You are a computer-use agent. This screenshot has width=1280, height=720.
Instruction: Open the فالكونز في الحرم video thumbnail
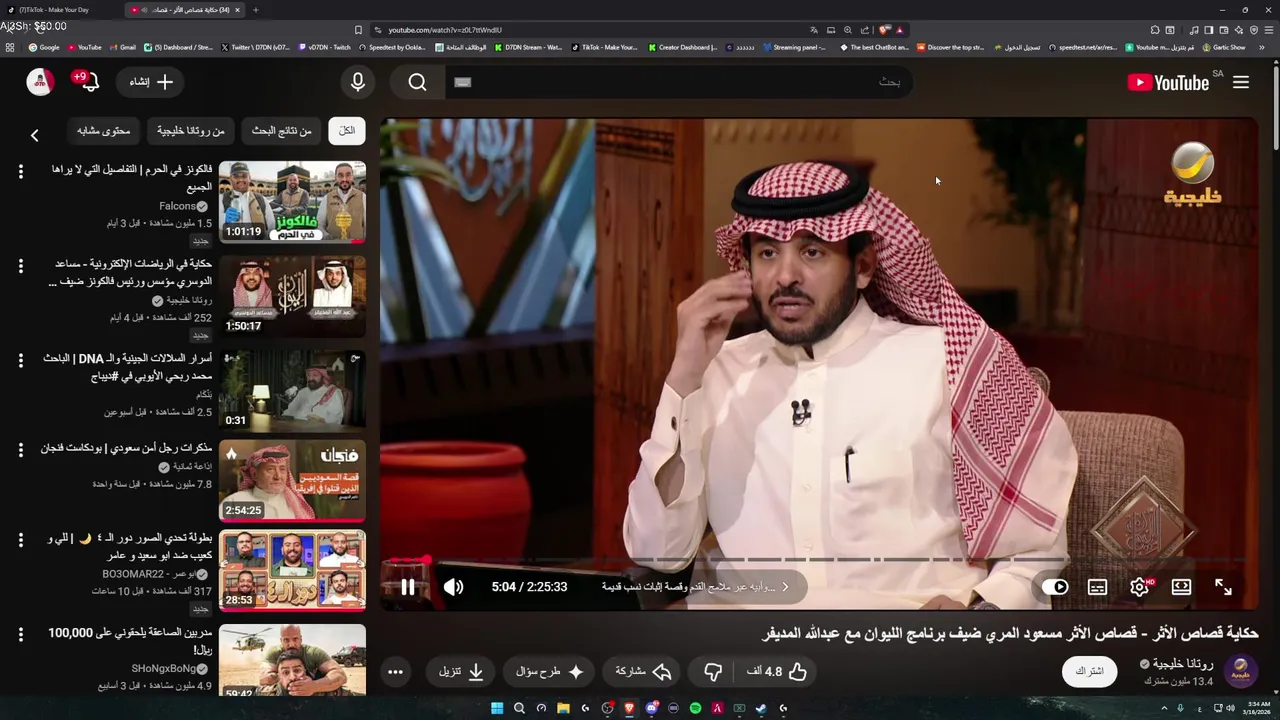292,202
